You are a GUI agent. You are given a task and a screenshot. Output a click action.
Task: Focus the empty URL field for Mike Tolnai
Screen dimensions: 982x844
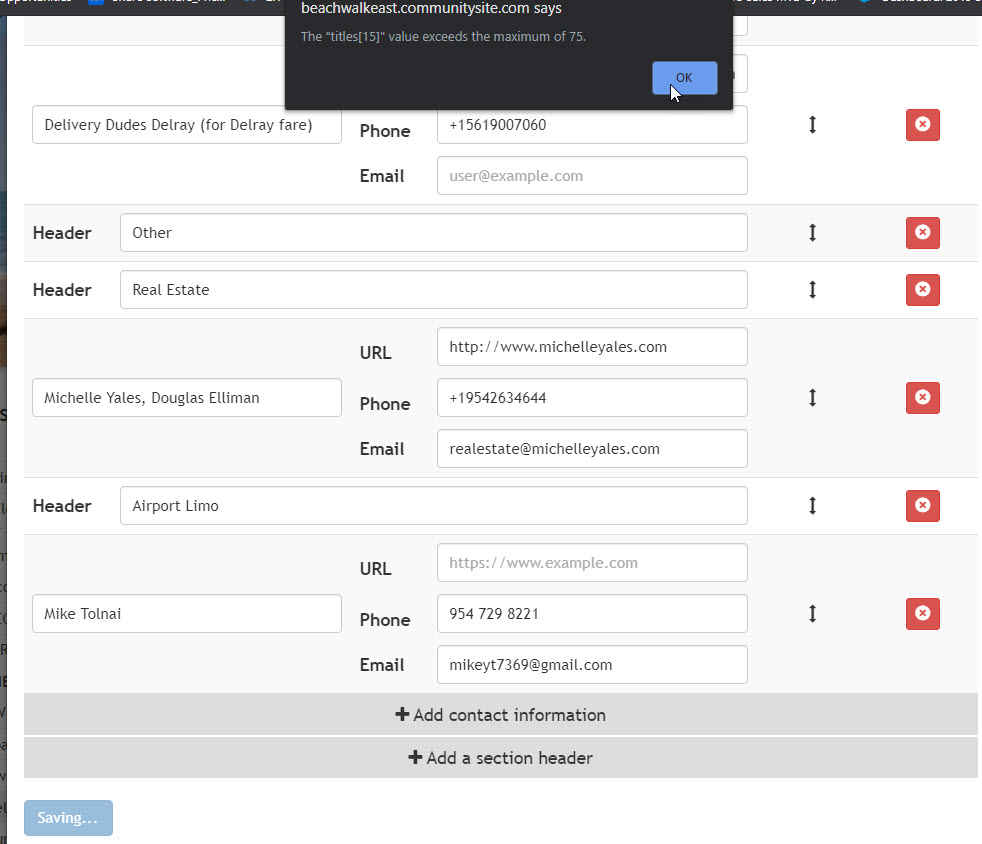592,563
